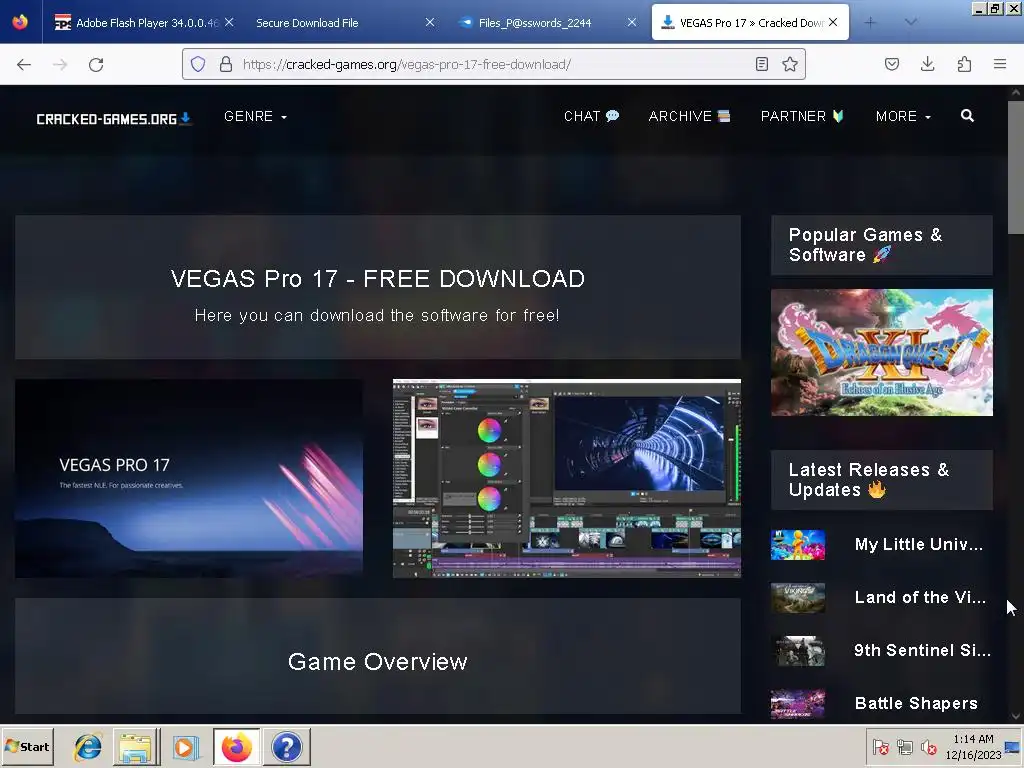Open the list all tabs arrow
The image size is (1024, 768).
click(x=911, y=23)
